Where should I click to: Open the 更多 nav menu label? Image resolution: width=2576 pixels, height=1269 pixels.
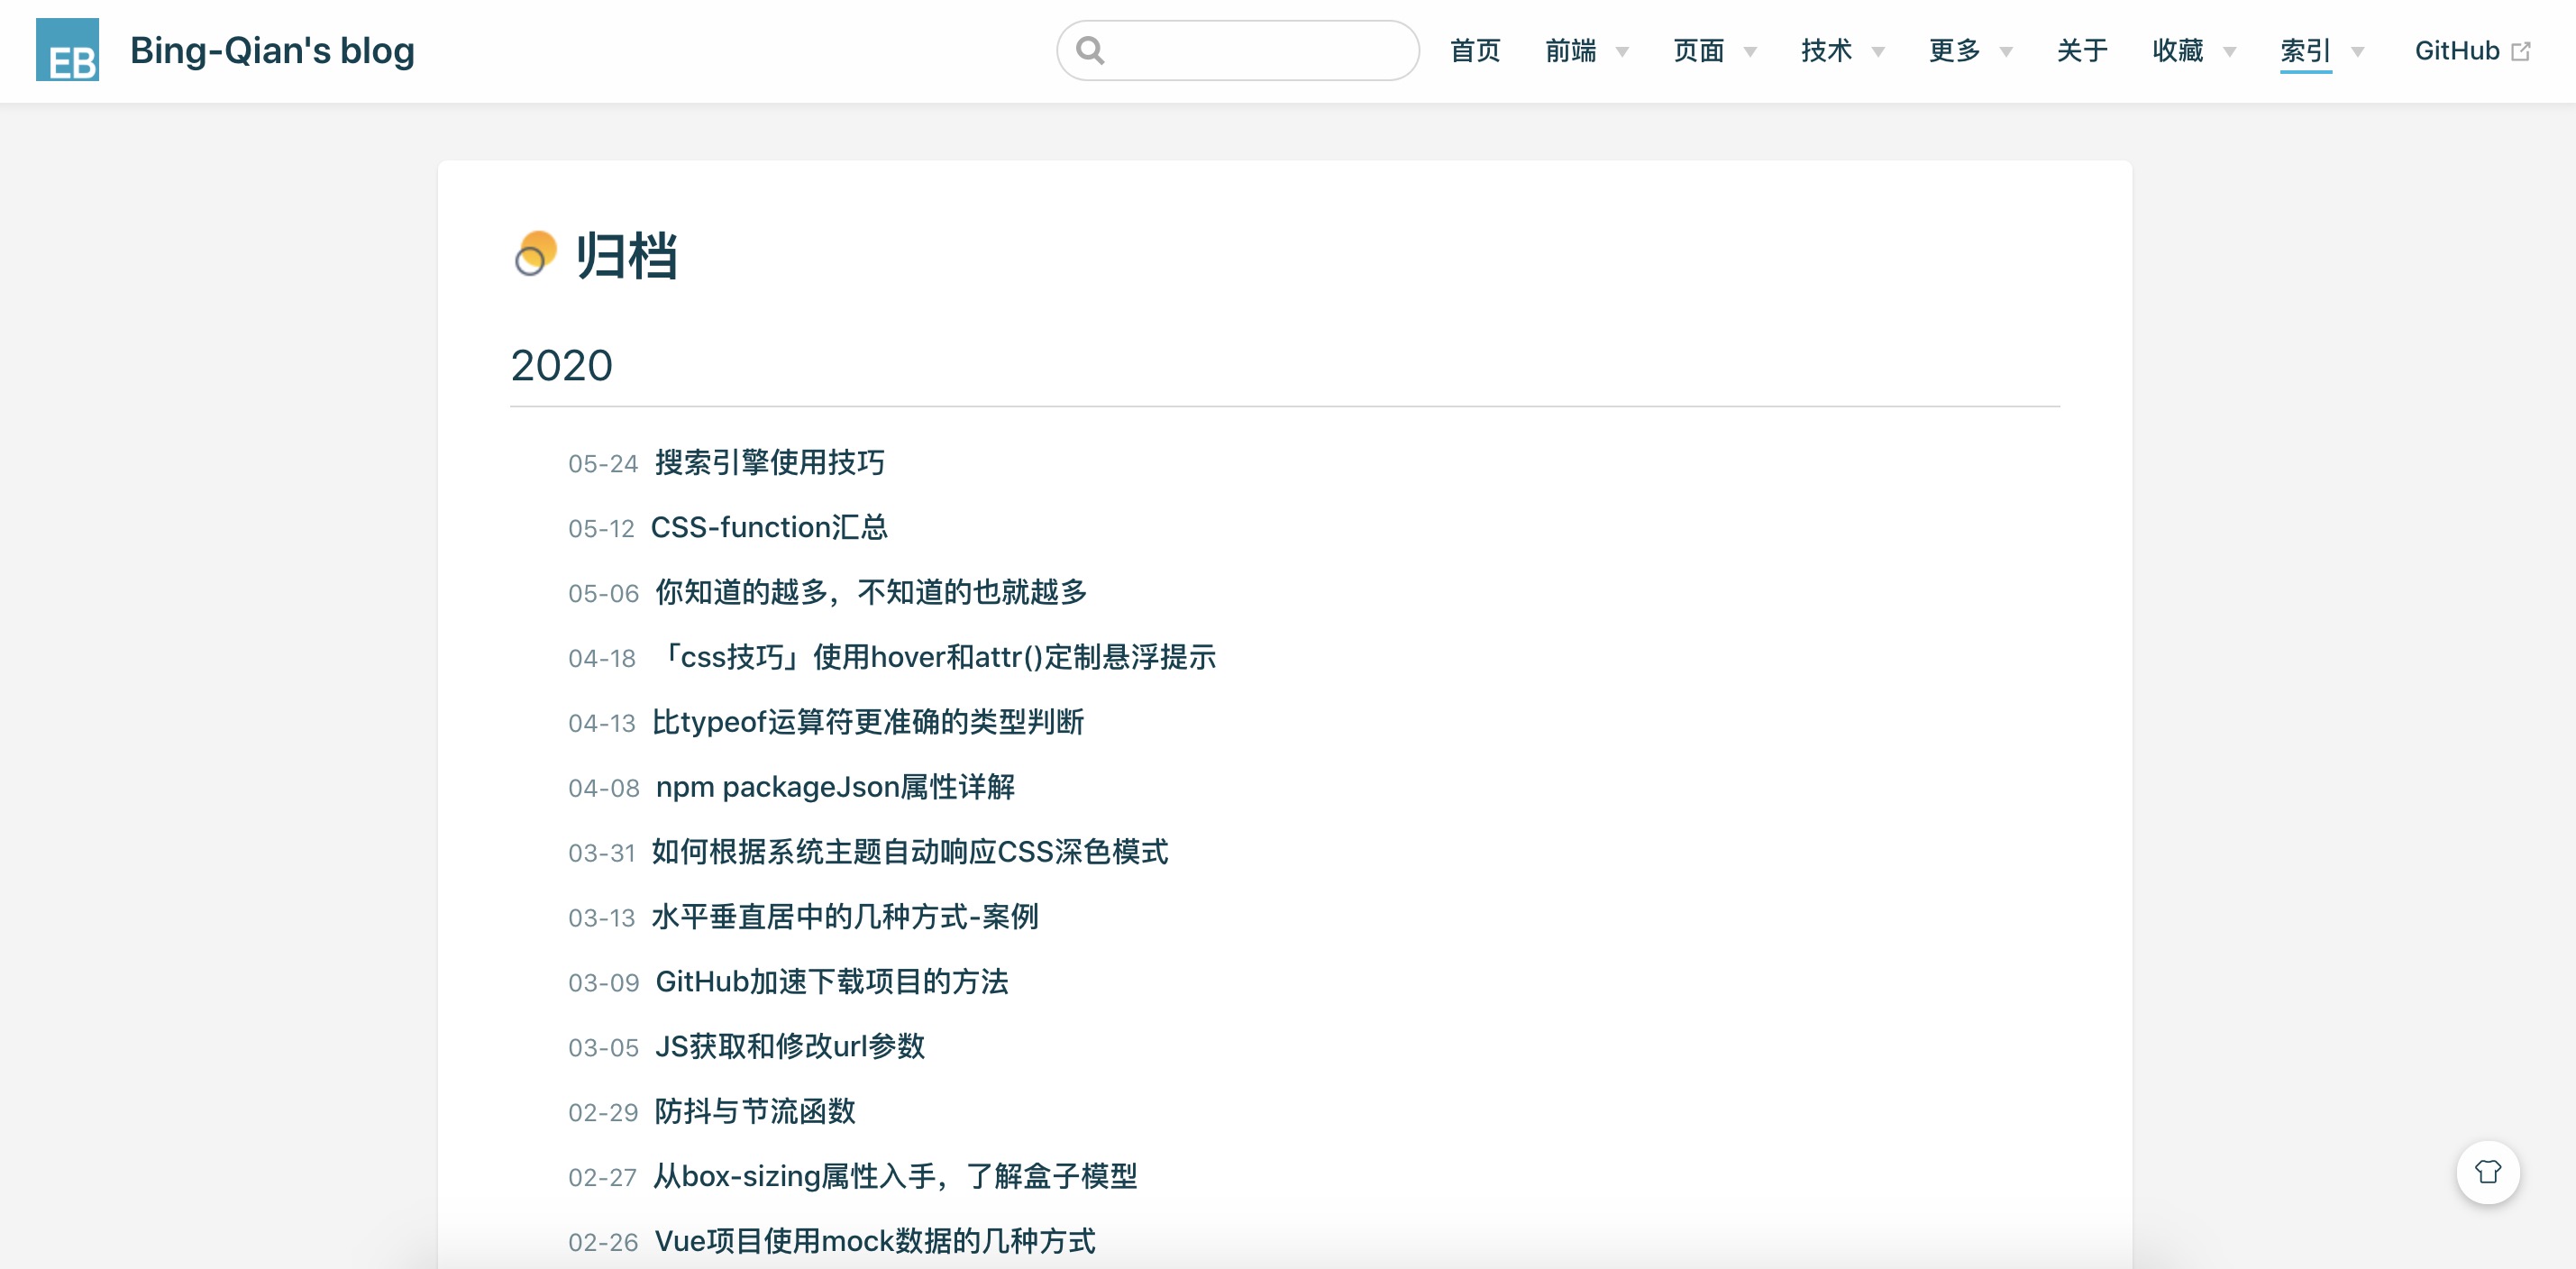pos(1955,50)
